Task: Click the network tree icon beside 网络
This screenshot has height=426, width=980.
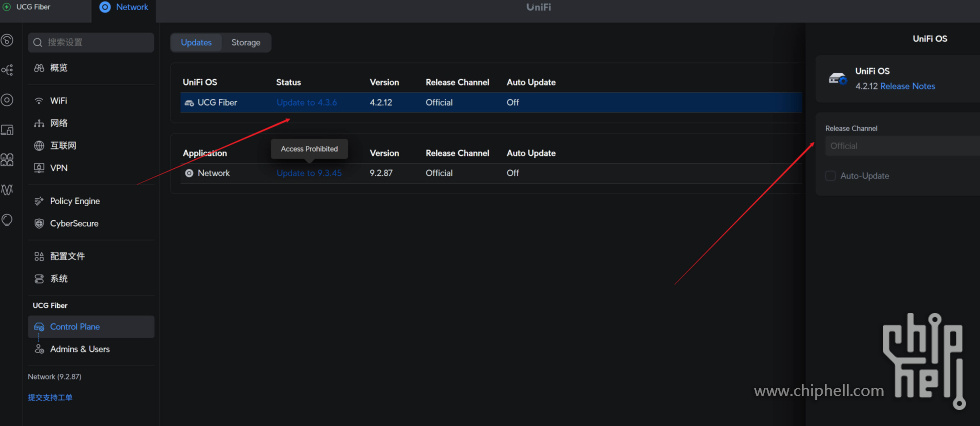Action: pos(39,123)
